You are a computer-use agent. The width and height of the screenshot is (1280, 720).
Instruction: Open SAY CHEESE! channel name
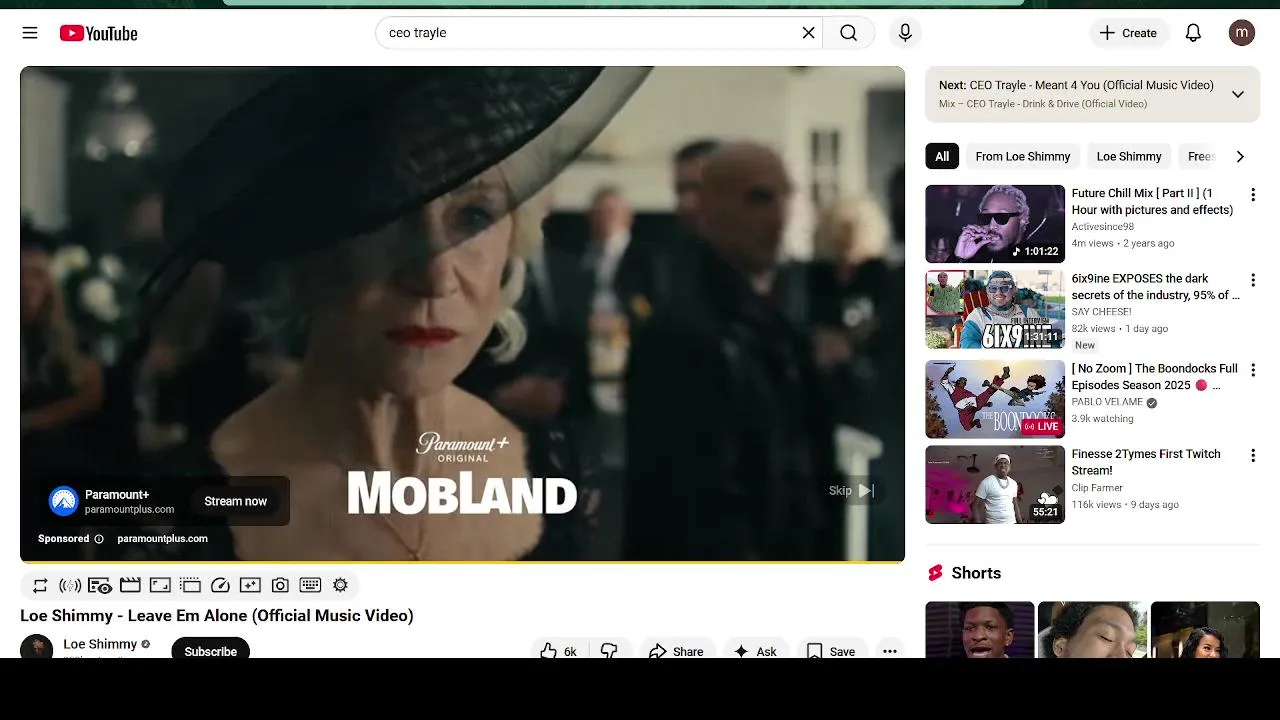coord(1101,312)
